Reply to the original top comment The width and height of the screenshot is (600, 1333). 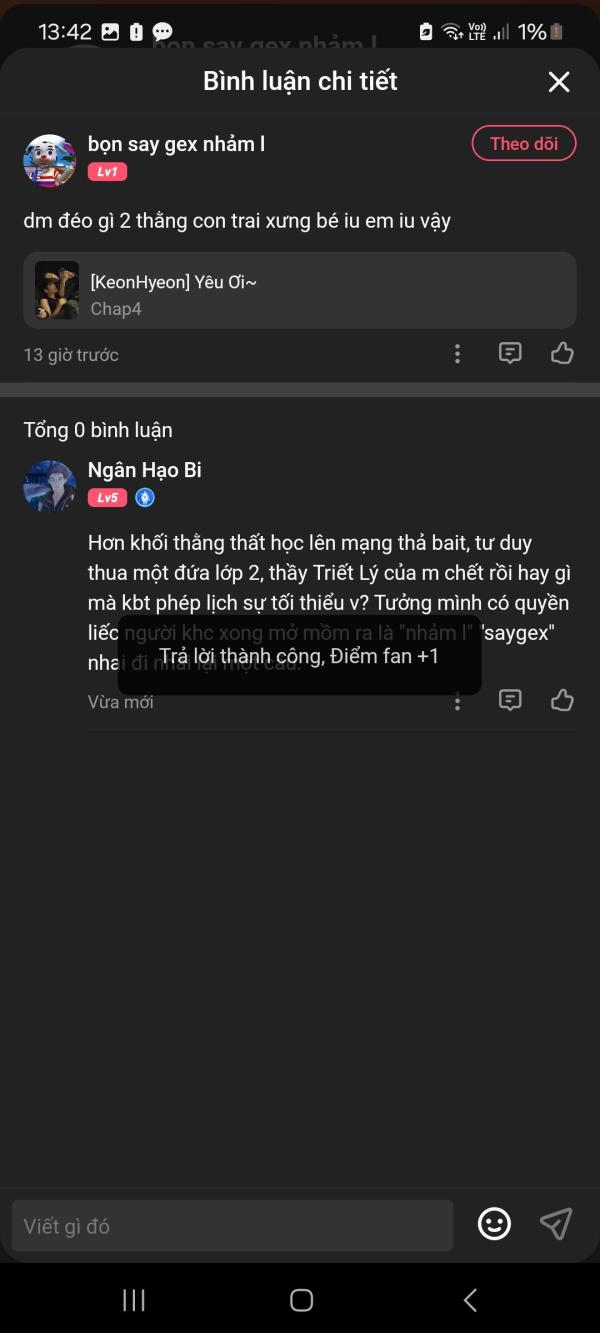click(x=510, y=353)
